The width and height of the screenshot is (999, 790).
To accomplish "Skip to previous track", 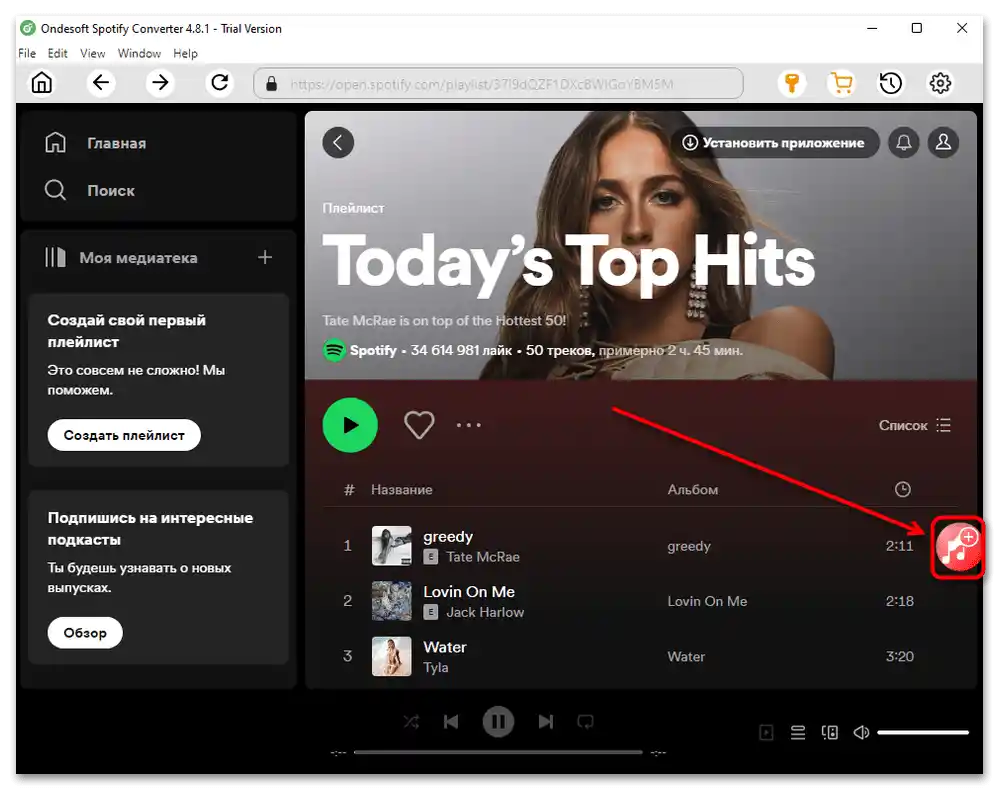I will [x=451, y=722].
